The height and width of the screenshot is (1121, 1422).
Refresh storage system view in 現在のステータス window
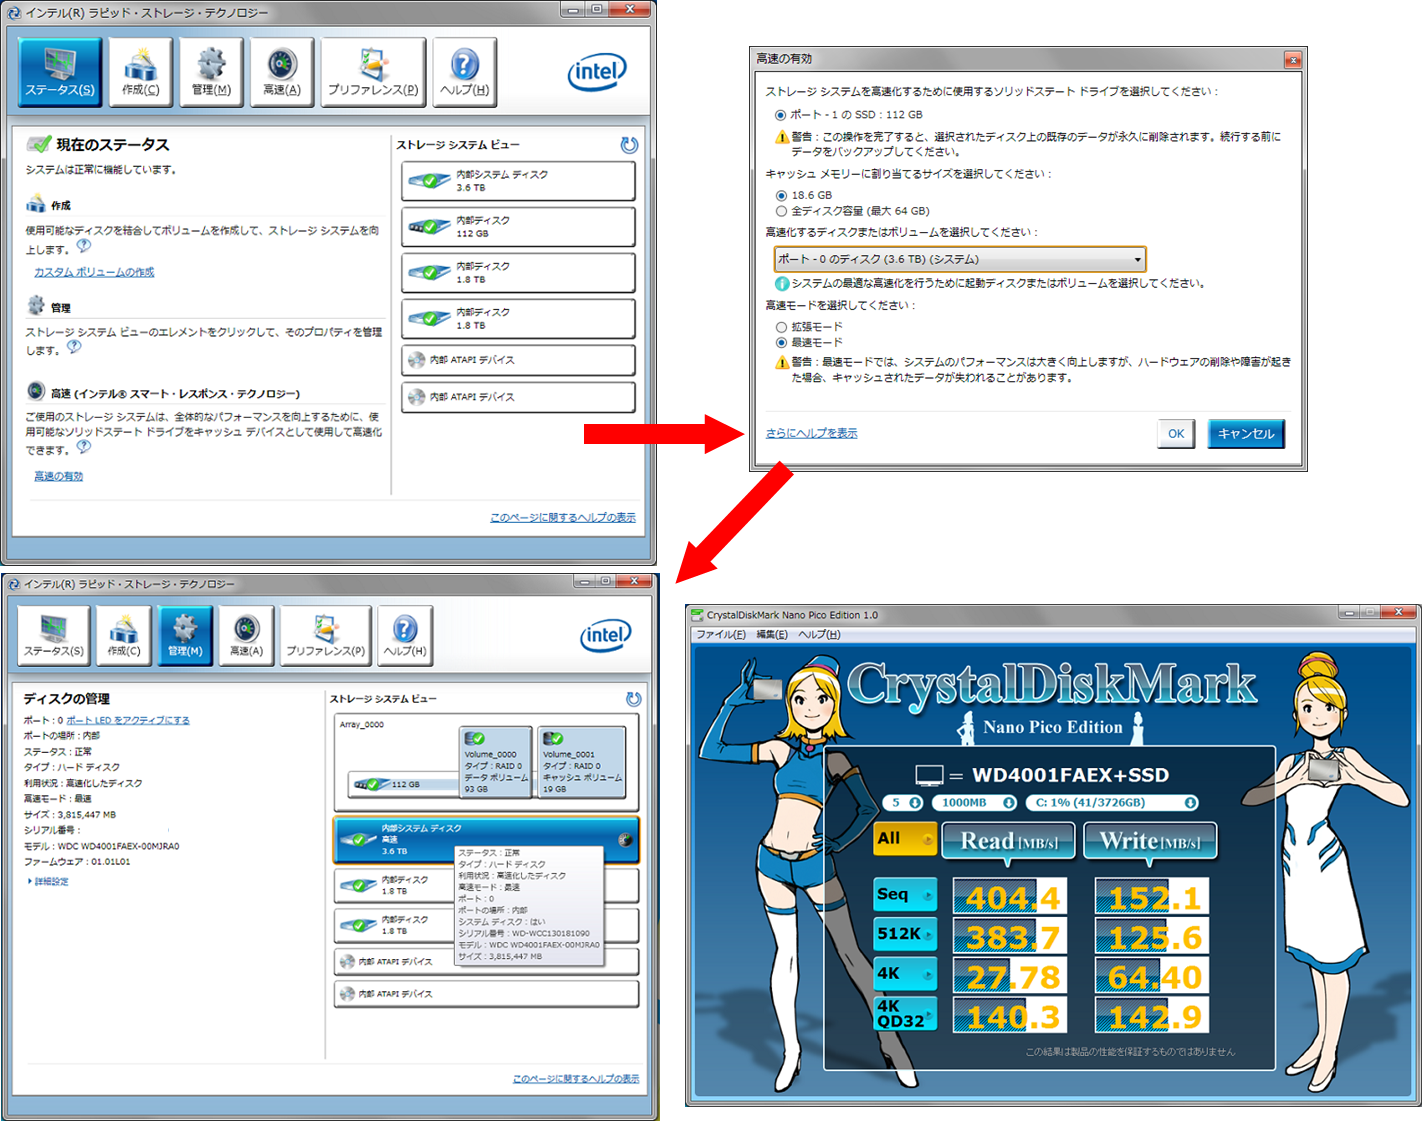pos(629,145)
